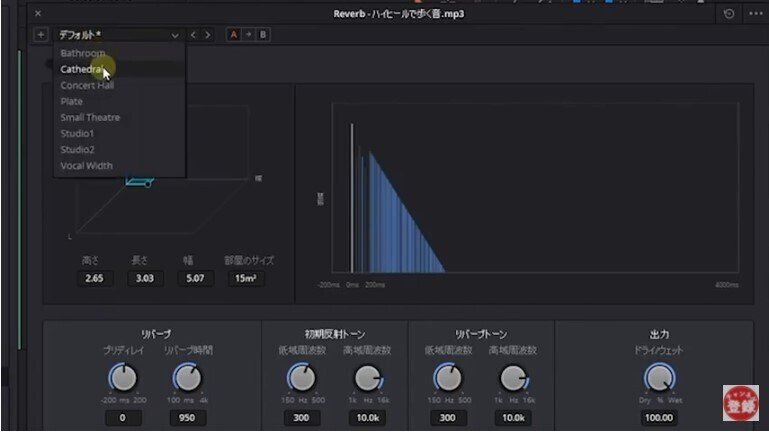Choose the Bathroom preset
Image resolution: width=769 pixels, height=432 pixels.
click(x=119, y=53)
